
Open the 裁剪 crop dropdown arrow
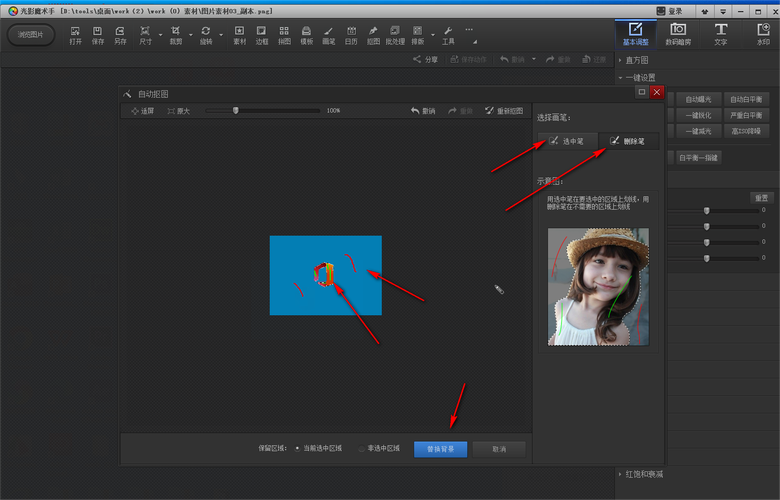tap(191, 33)
